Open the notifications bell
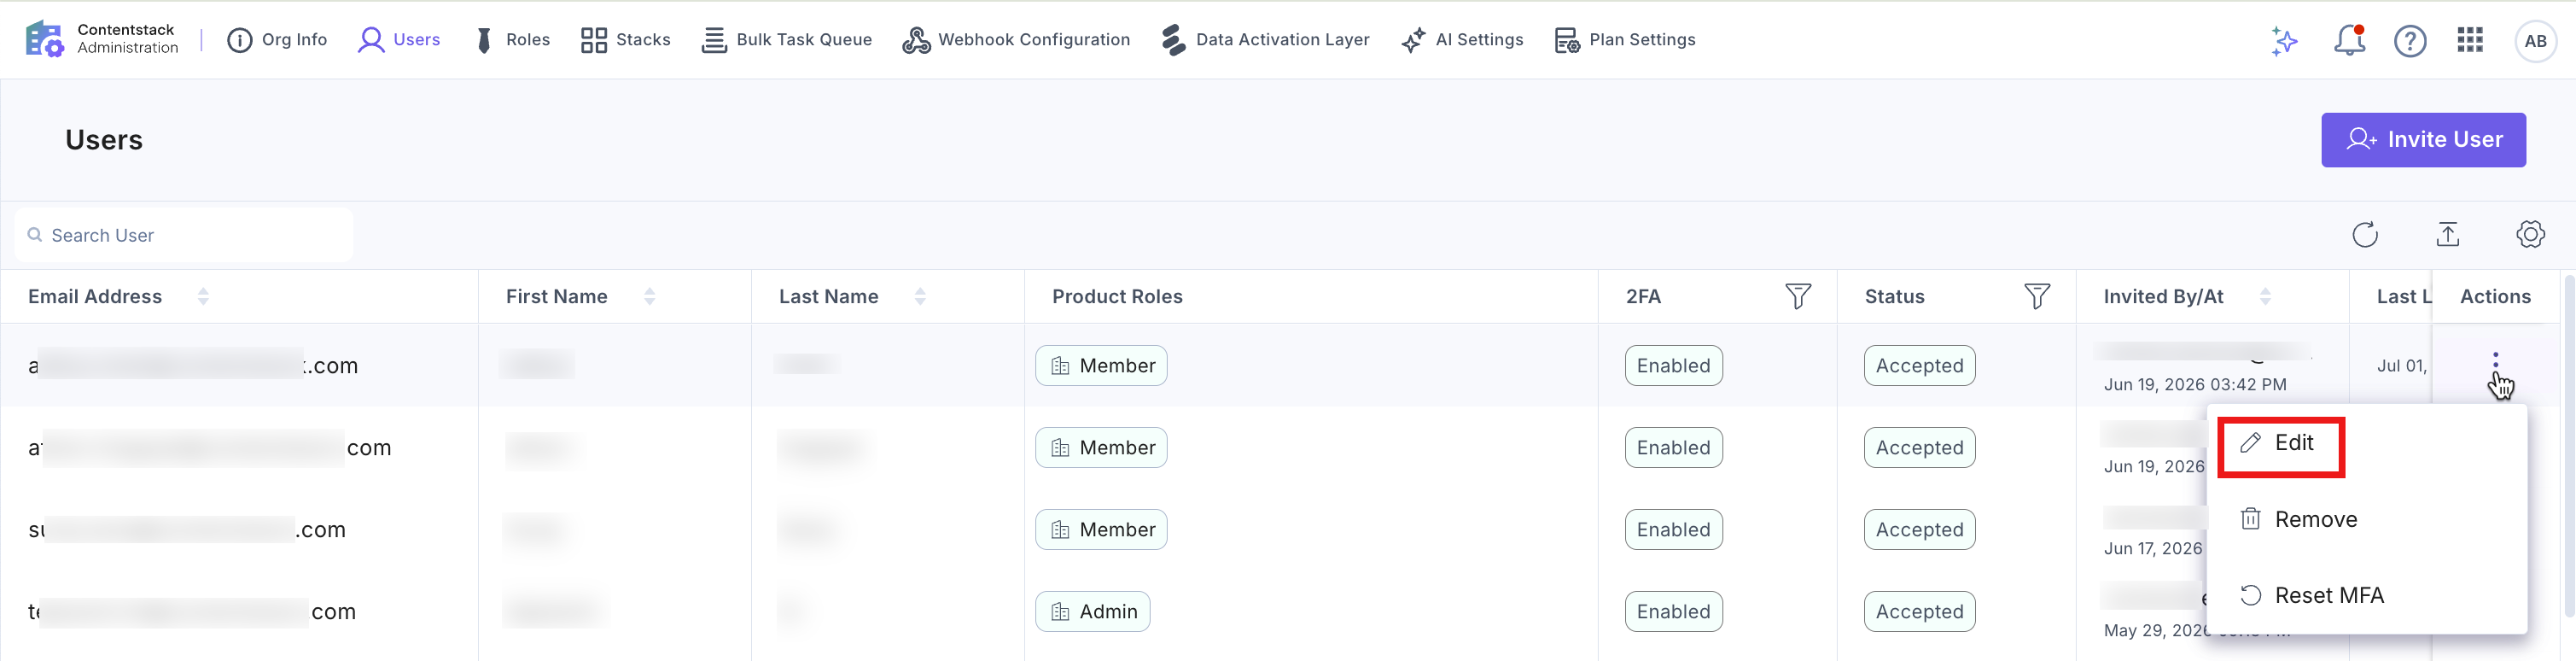 [x=2349, y=41]
